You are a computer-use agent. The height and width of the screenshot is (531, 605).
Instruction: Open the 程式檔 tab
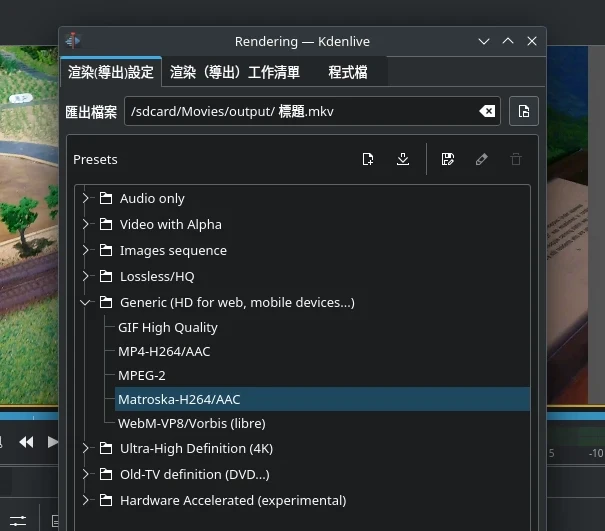347,72
